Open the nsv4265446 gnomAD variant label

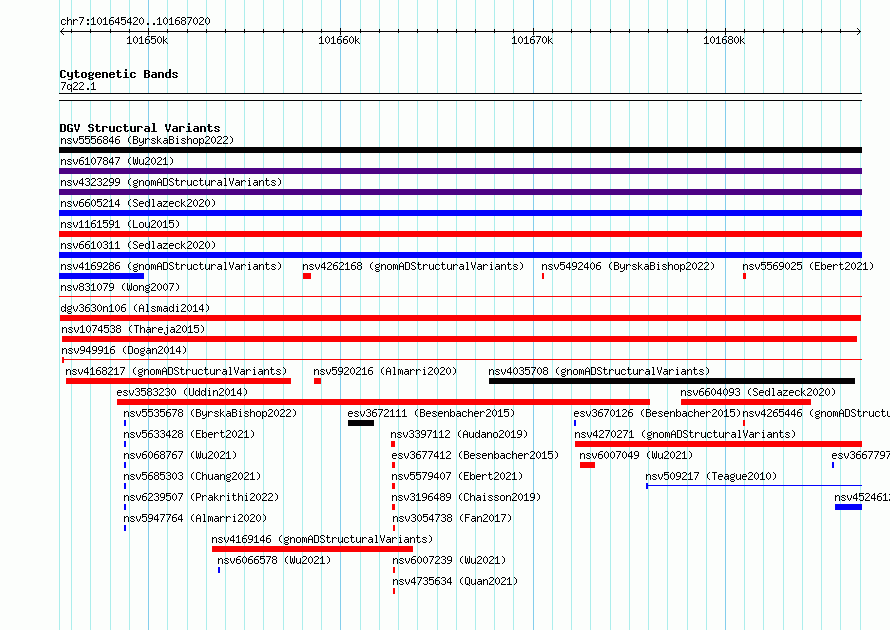pyautogui.click(x=816, y=413)
